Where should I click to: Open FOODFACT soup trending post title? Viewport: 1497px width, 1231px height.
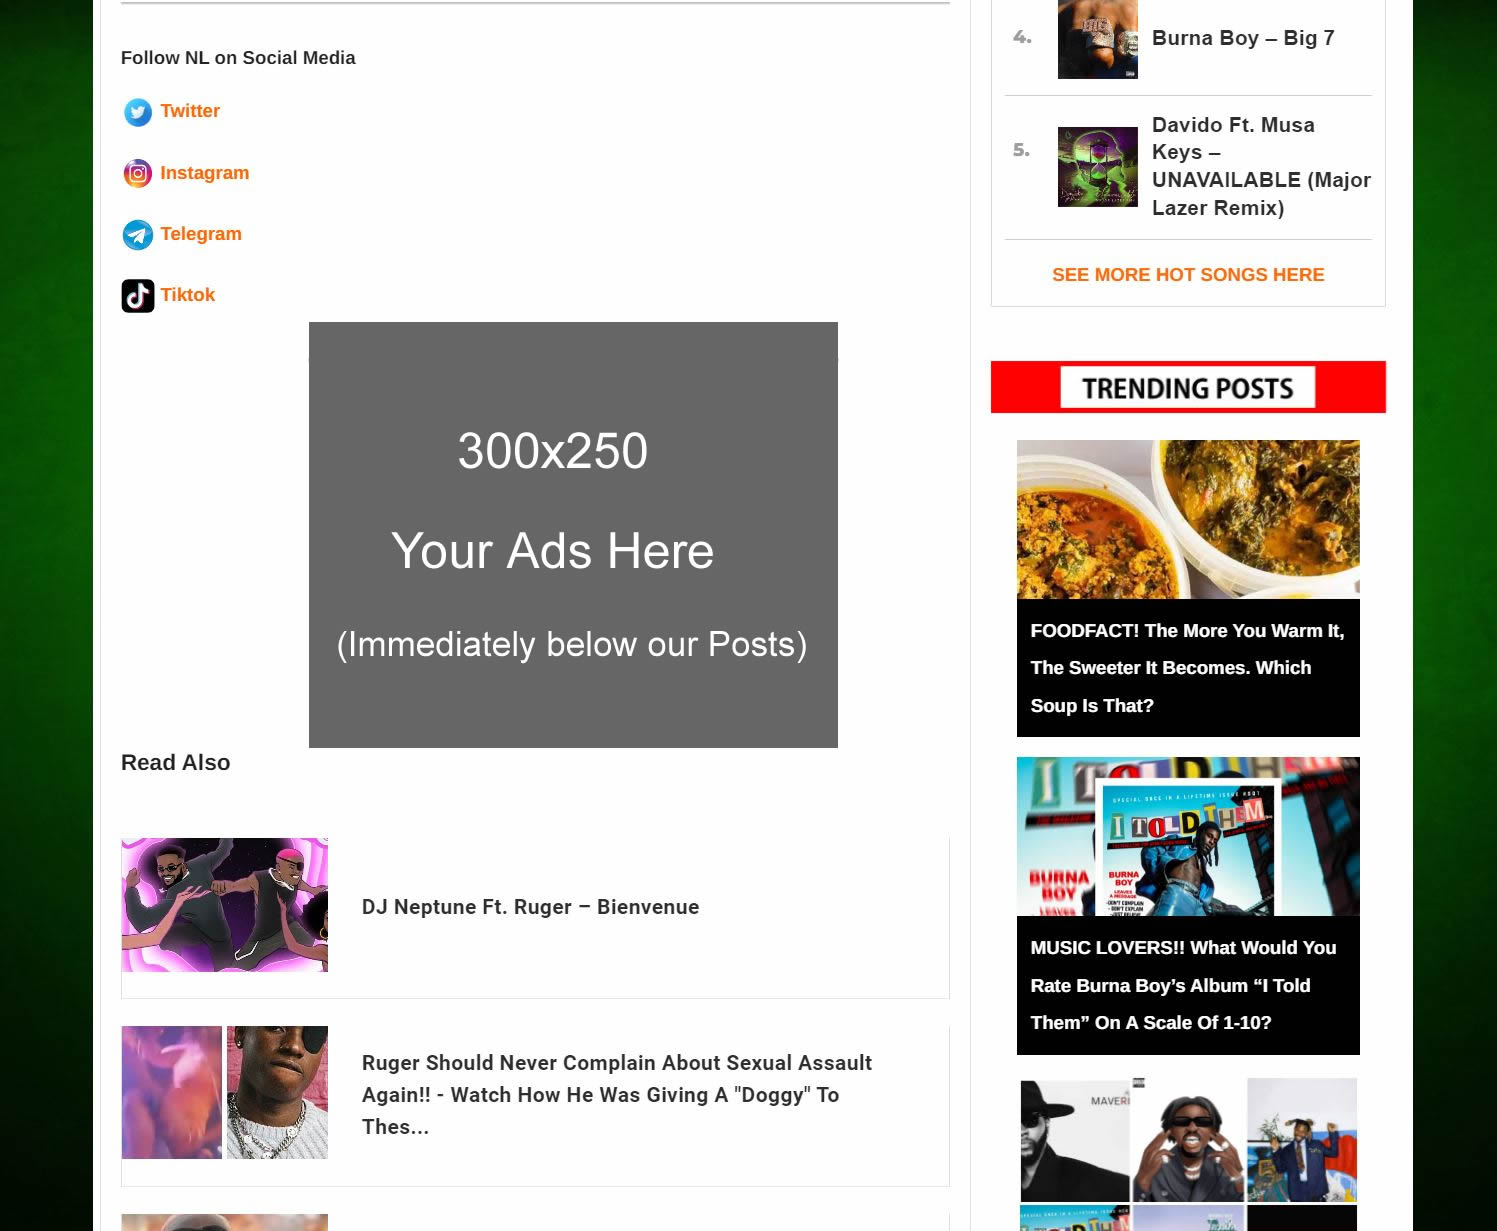click(1188, 668)
